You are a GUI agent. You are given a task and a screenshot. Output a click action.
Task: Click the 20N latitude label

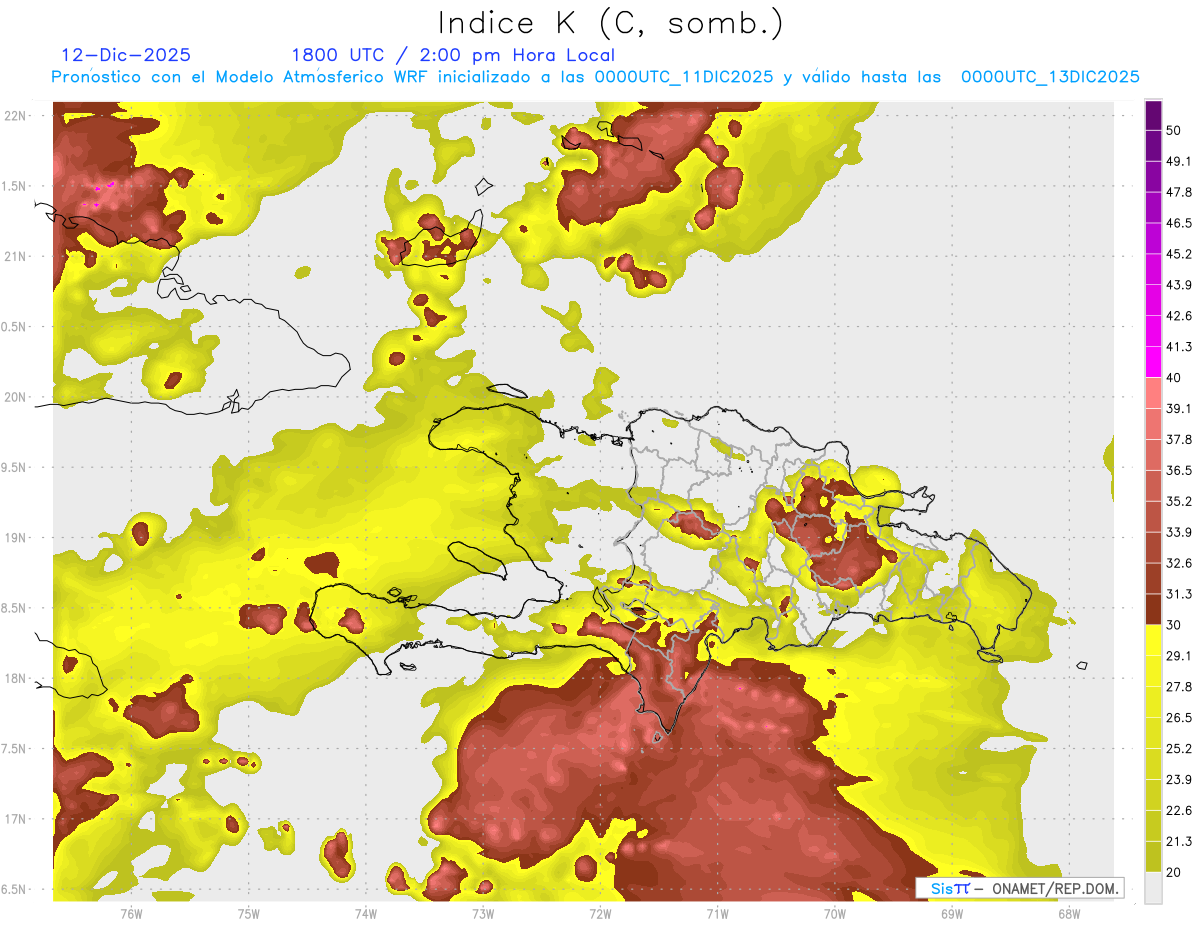click(17, 397)
